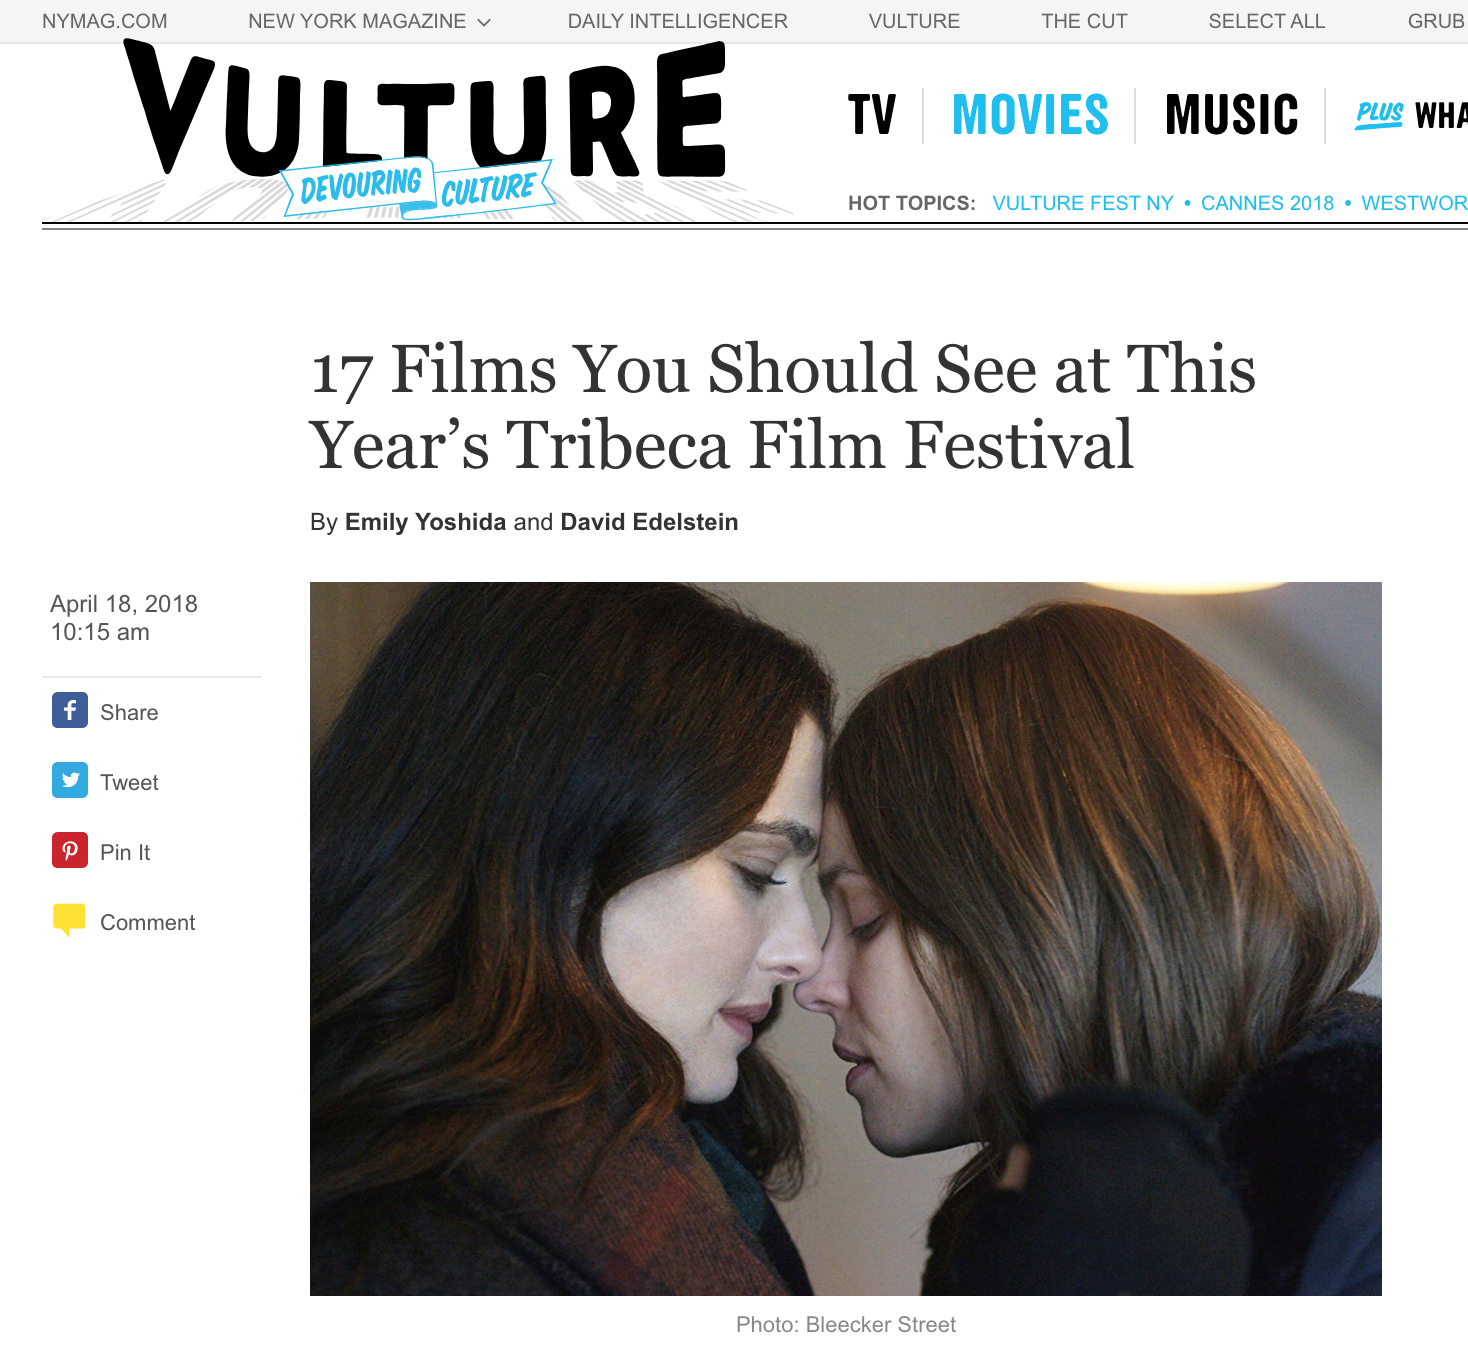This screenshot has height=1366, width=1468.
Task: Click the yellow comment bubble icon
Action: click(x=69, y=920)
